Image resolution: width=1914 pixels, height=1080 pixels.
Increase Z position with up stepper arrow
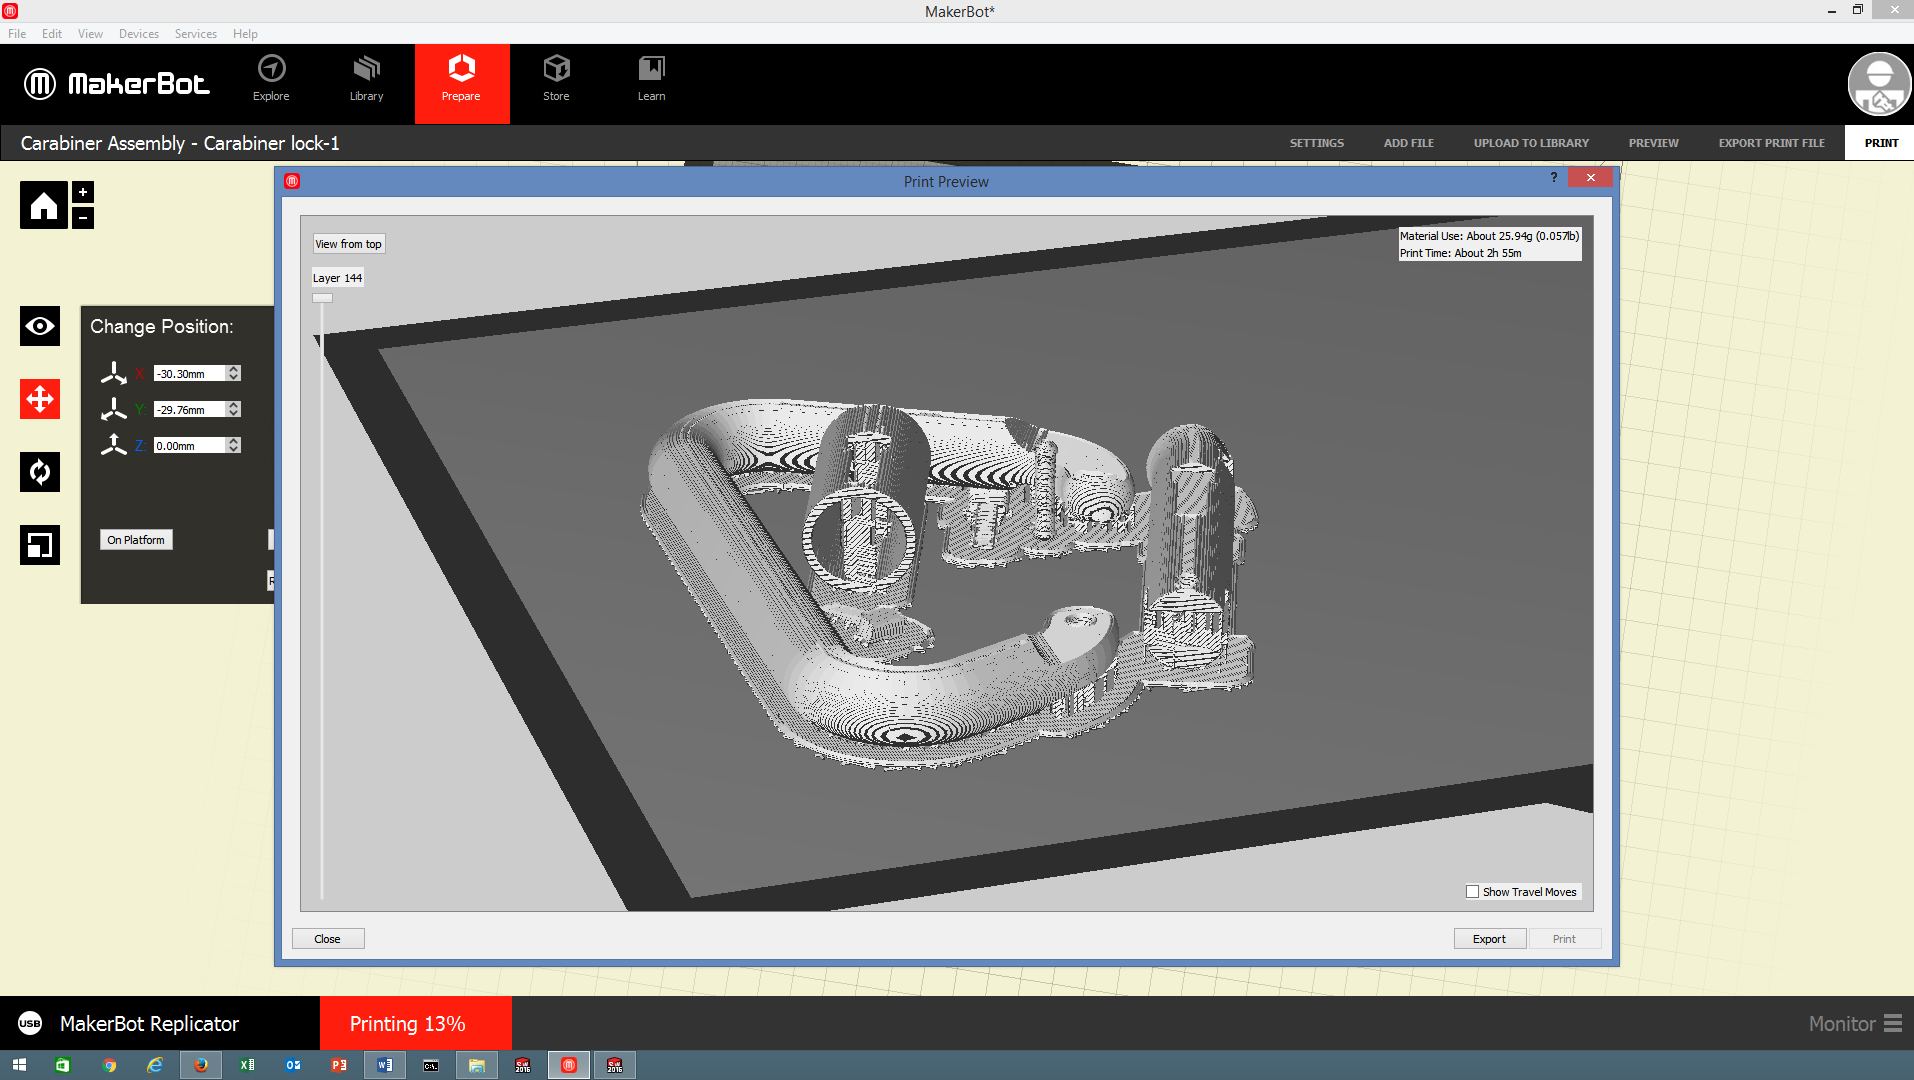[234, 441]
